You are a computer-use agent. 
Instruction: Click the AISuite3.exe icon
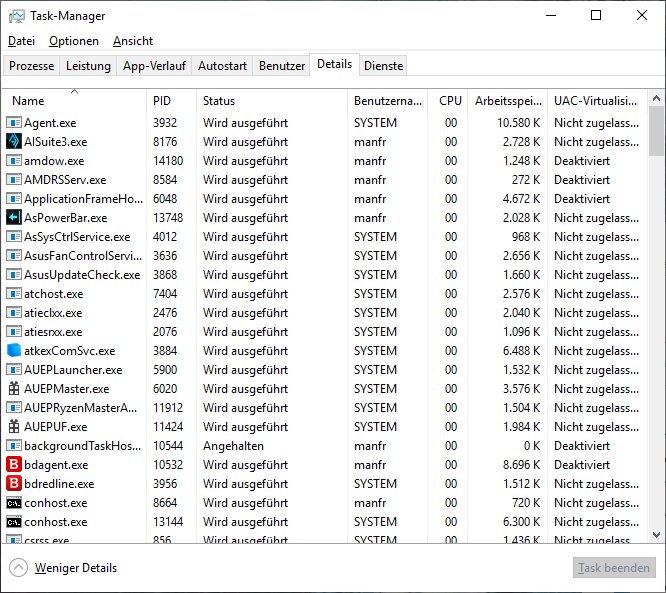click(14, 141)
